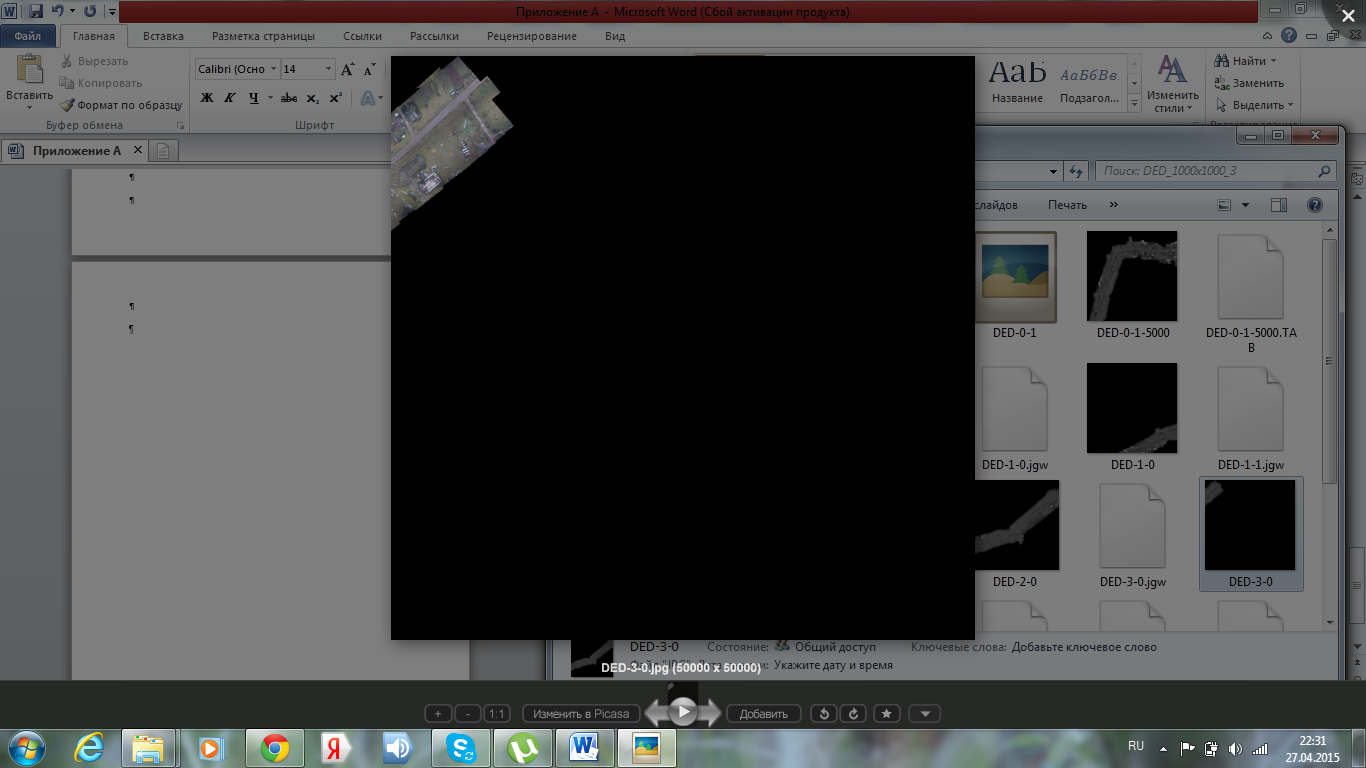Open the Изменить стили menu
The height and width of the screenshot is (768, 1366).
[1172, 84]
